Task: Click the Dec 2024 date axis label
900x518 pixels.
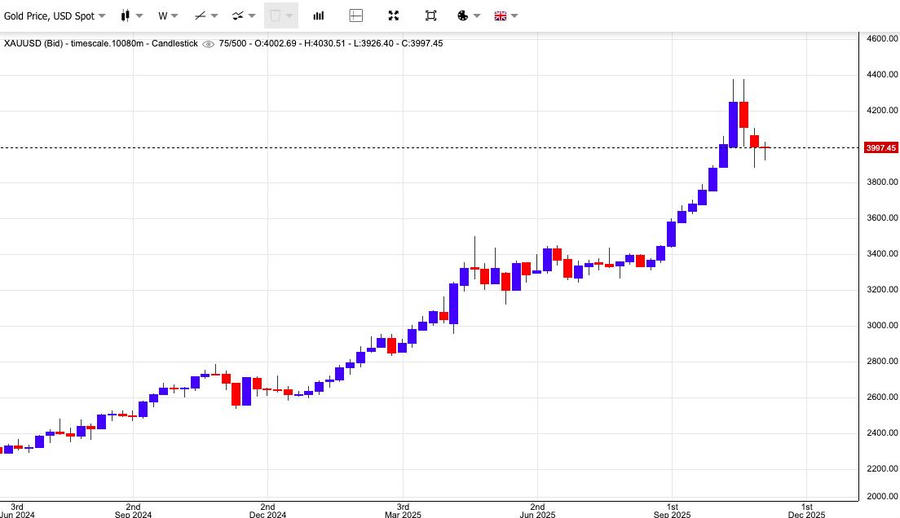Action: coord(268,512)
